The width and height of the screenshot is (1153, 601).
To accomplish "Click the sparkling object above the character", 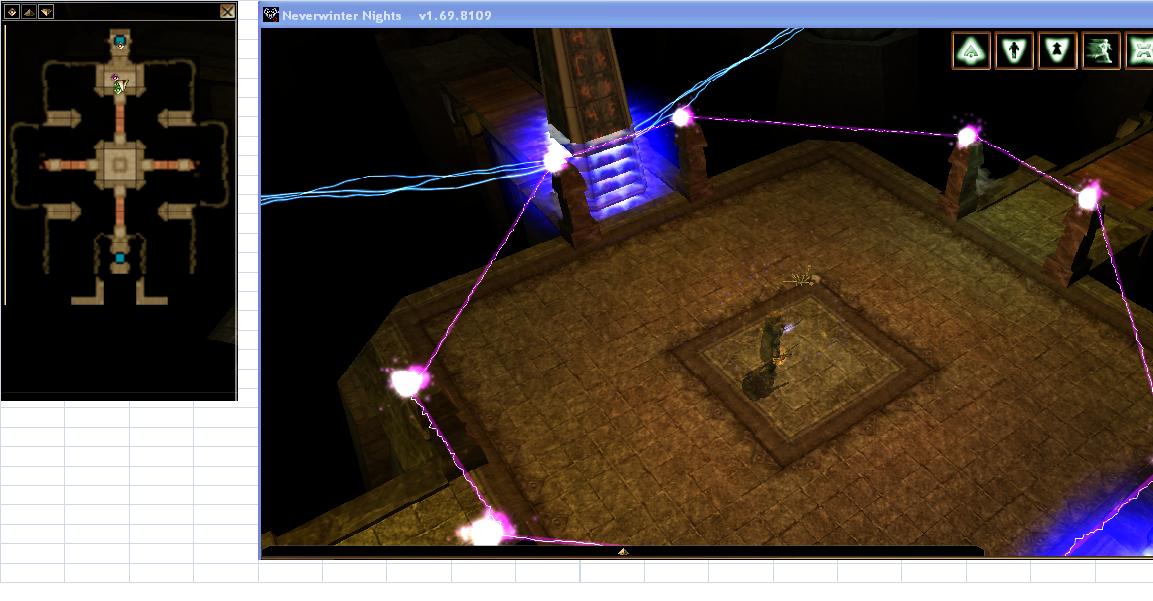I will pyautogui.click(x=801, y=280).
